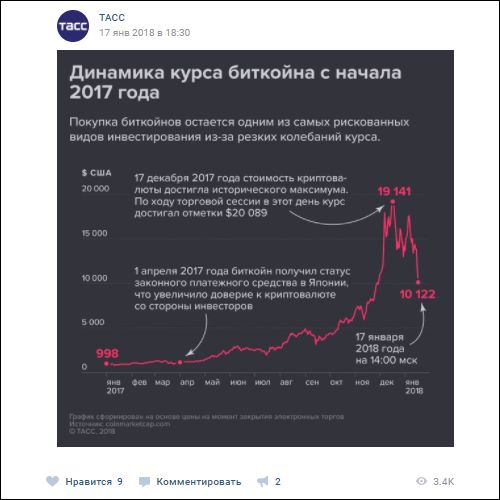Click the coinmarketcap source footnote text
Screen dimensions: 500x500
coord(120,424)
